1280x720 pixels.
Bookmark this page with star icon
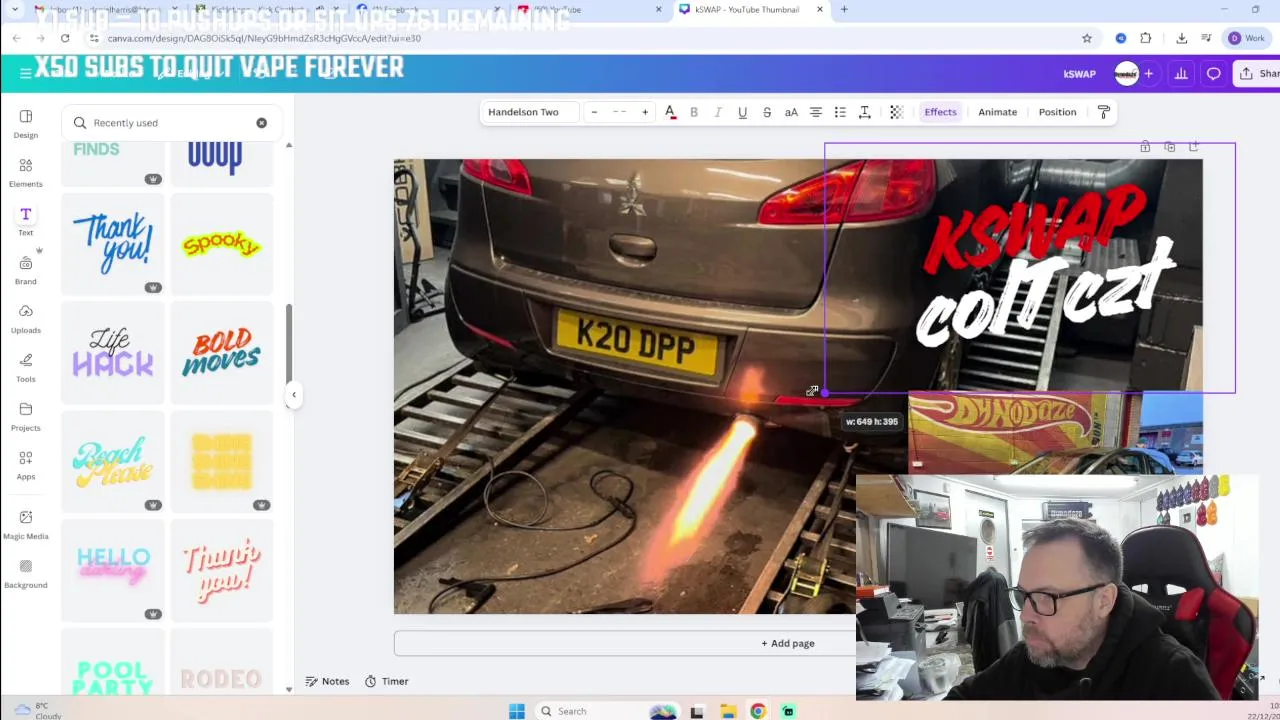[x=1087, y=38]
